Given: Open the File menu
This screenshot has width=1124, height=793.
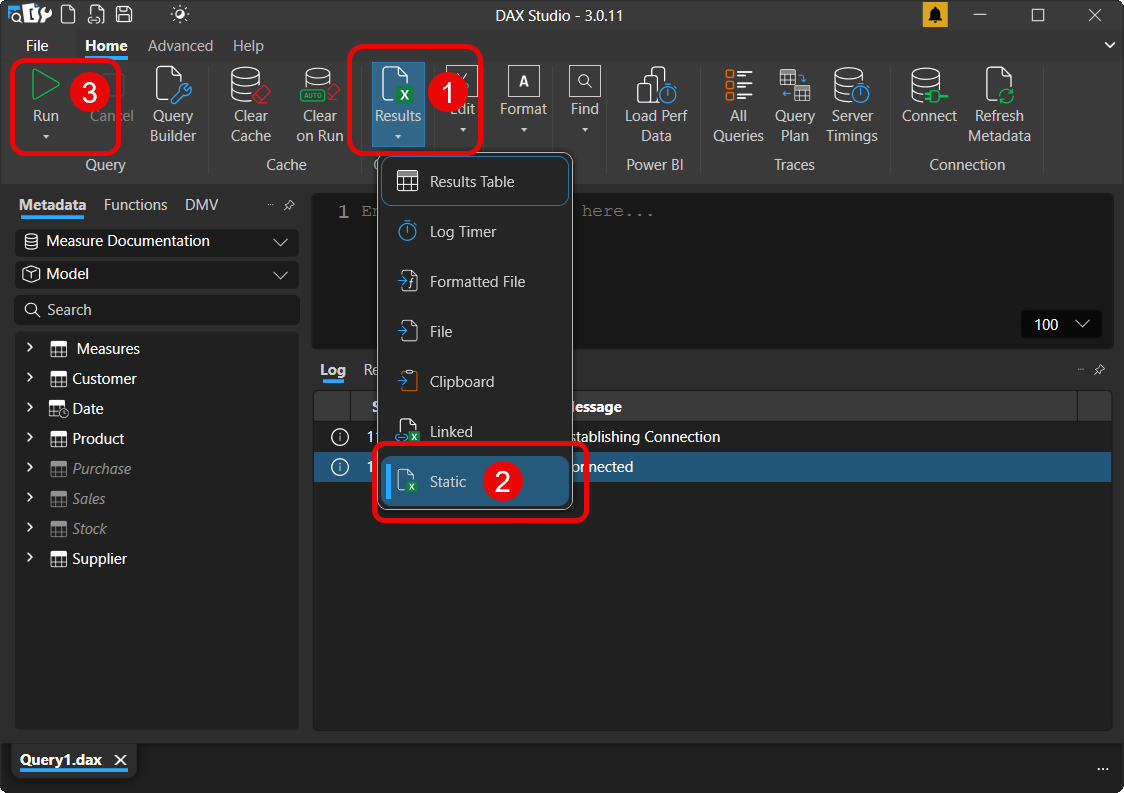Looking at the screenshot, I should [x=37, y=46].
